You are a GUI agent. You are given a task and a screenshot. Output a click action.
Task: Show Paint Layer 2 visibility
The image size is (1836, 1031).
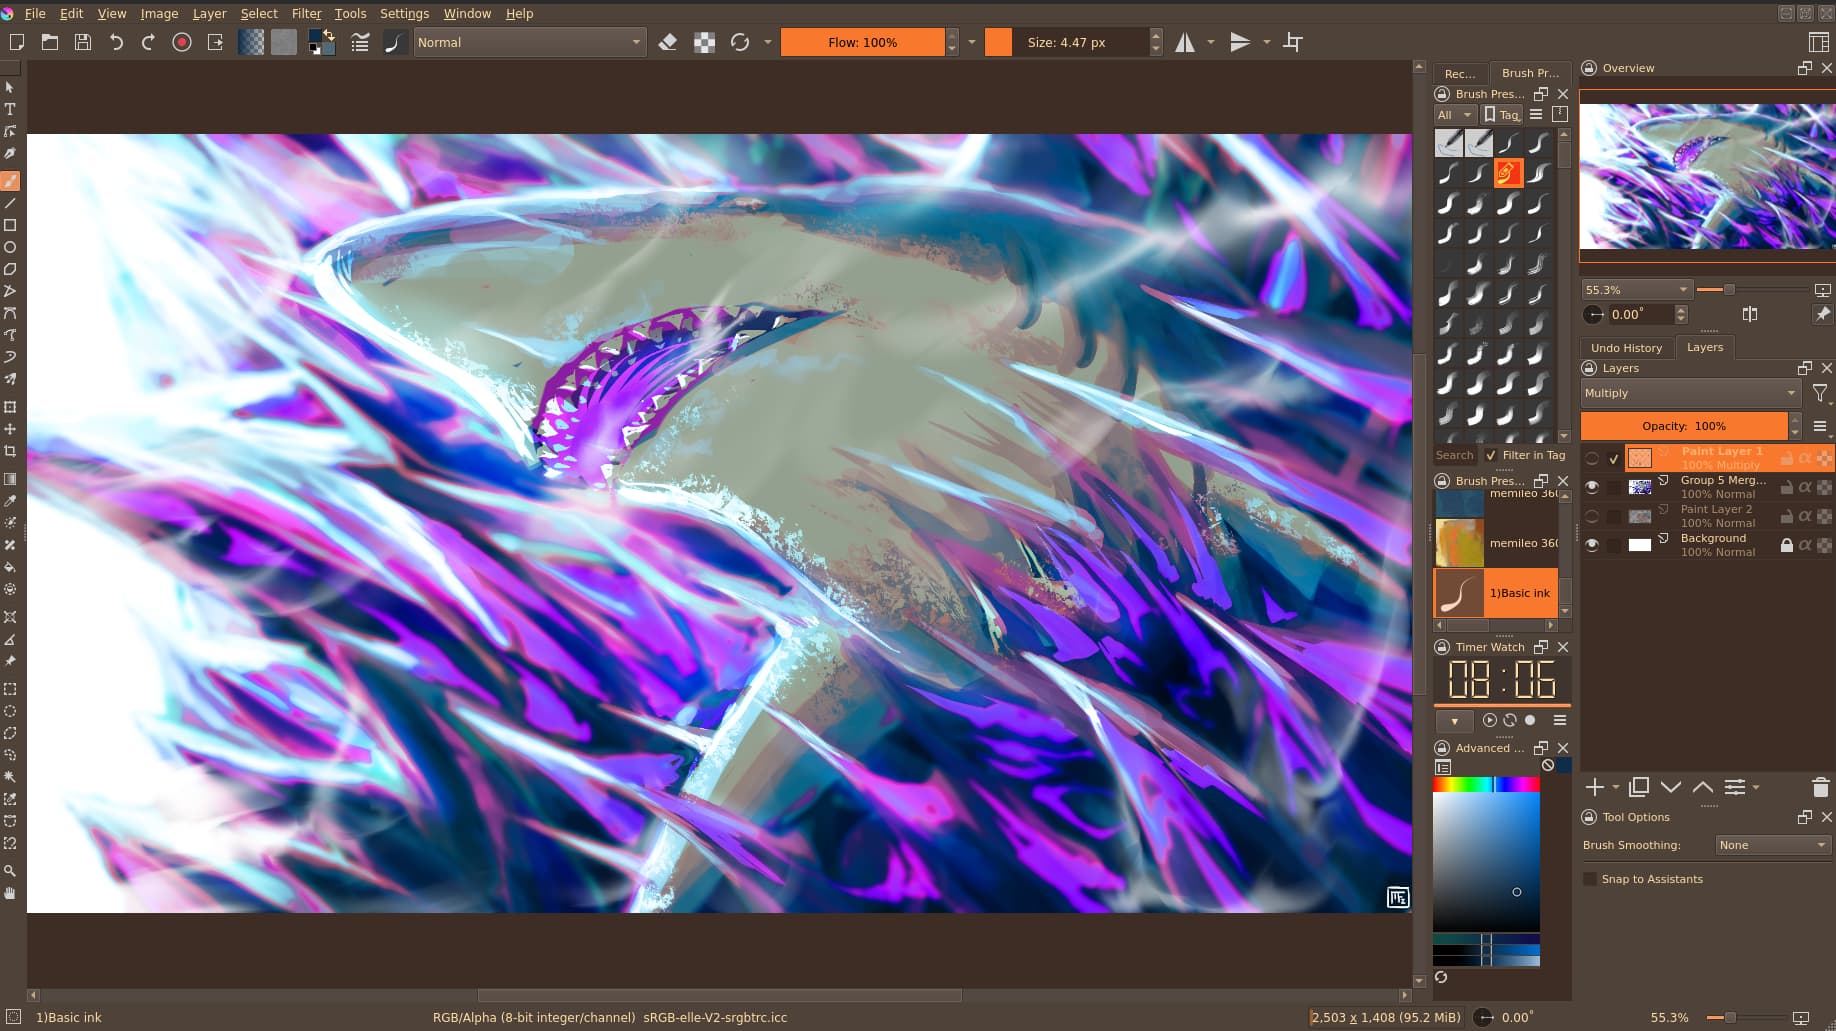click(x=1592, y=516)
